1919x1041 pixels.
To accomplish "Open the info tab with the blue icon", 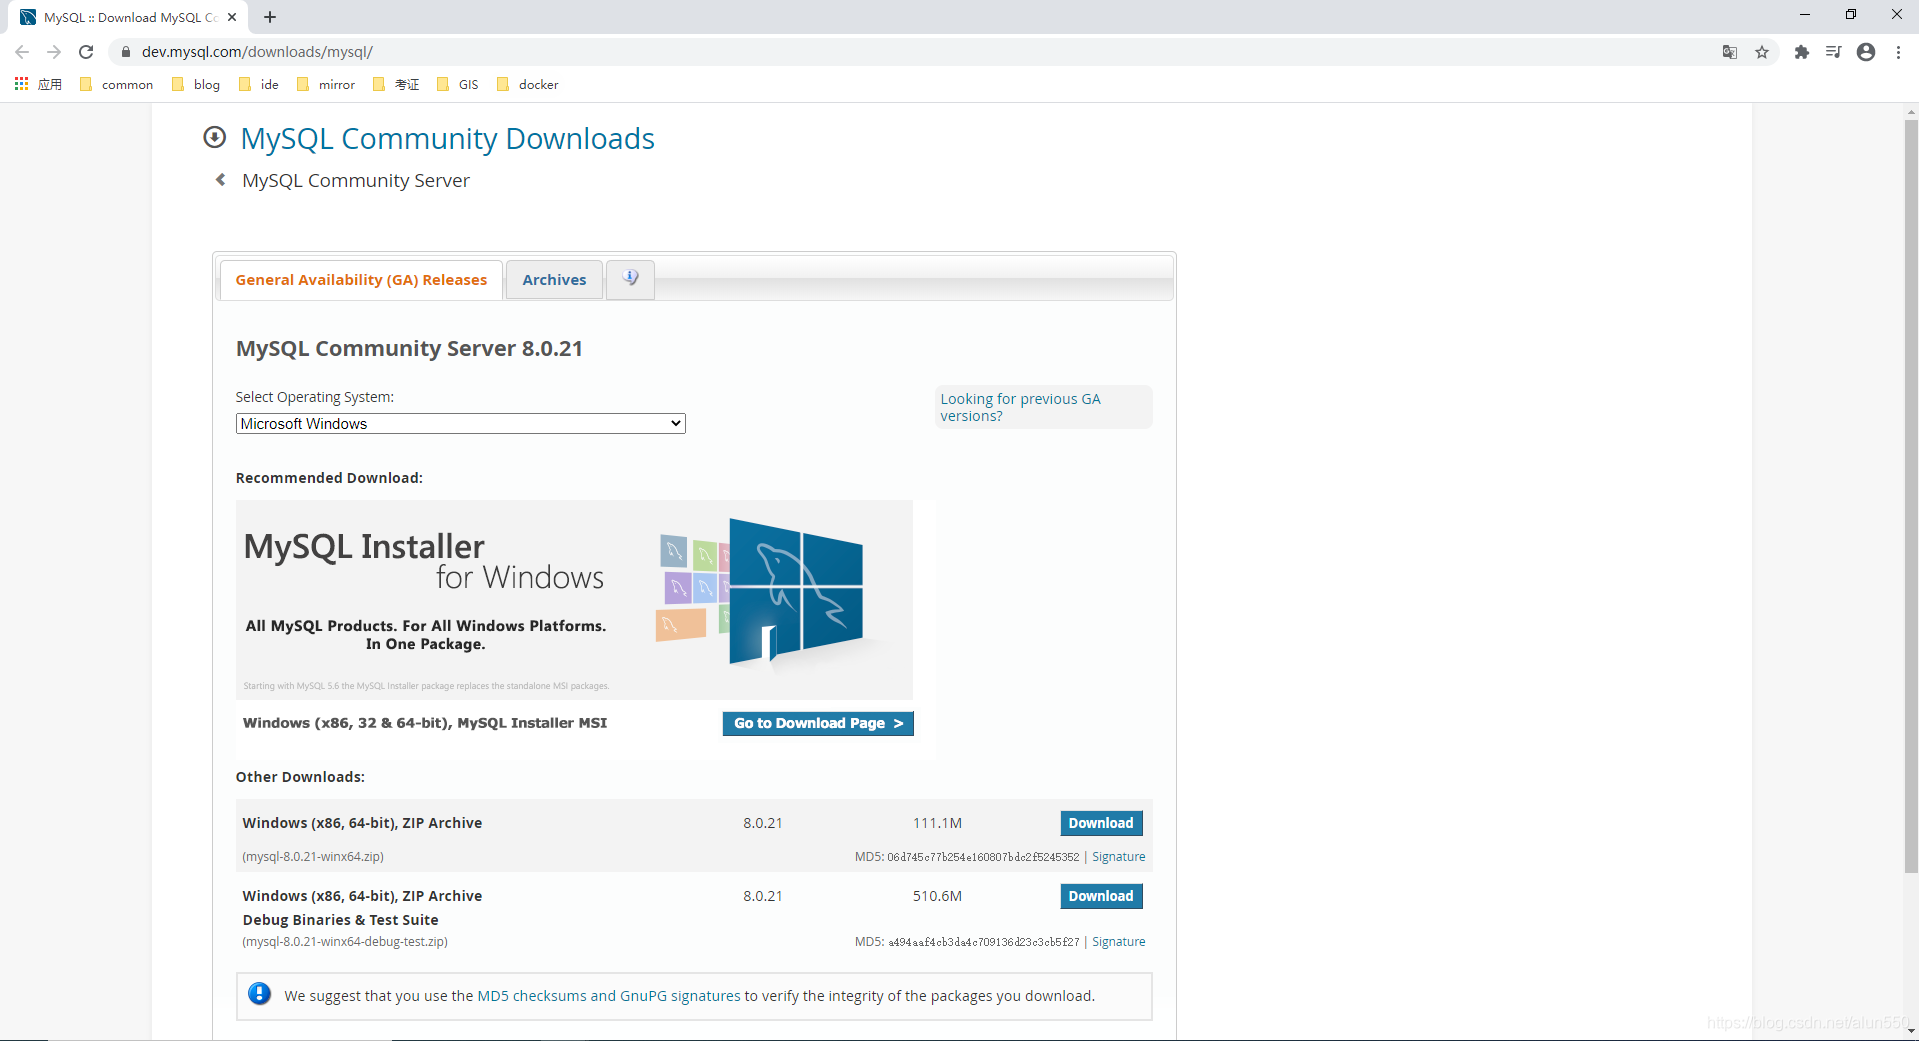I will point(630,279).
